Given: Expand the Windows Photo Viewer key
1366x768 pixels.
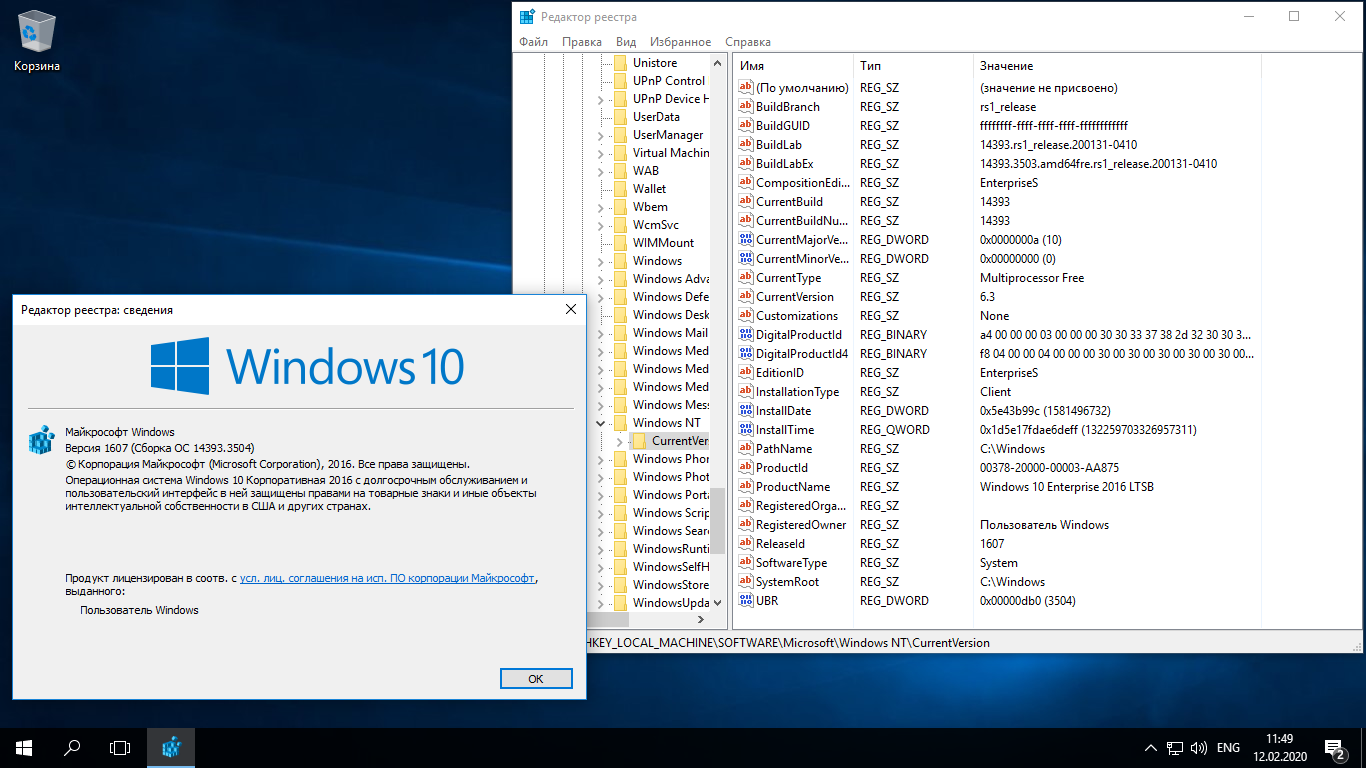Looking at the screenshot, I should (601, 477).
